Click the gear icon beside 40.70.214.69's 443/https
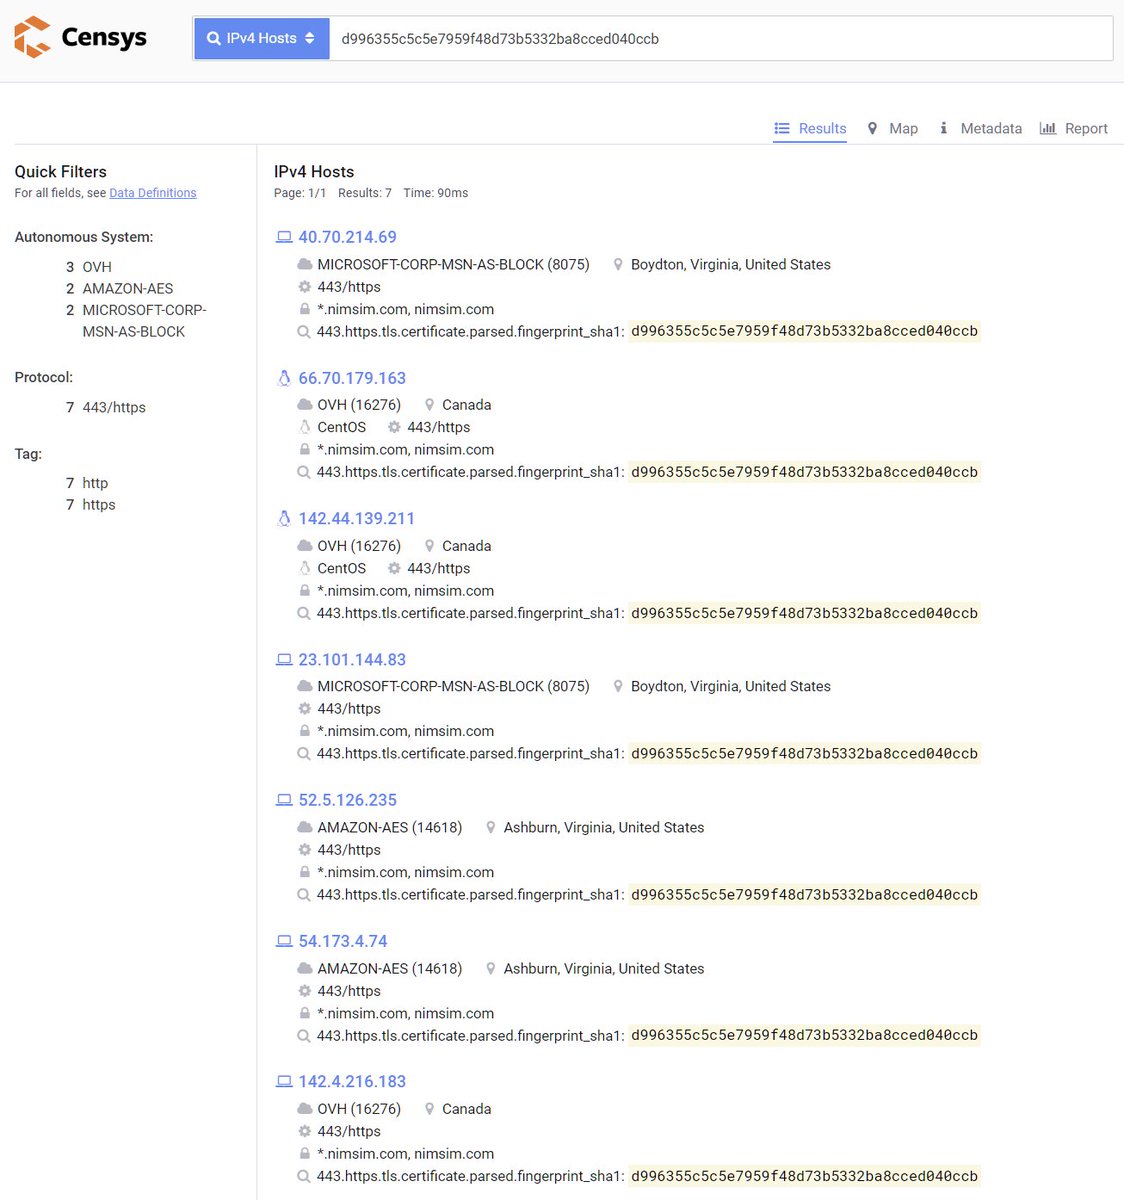Screen dimensions: 1124x1200 pos(305,287)
